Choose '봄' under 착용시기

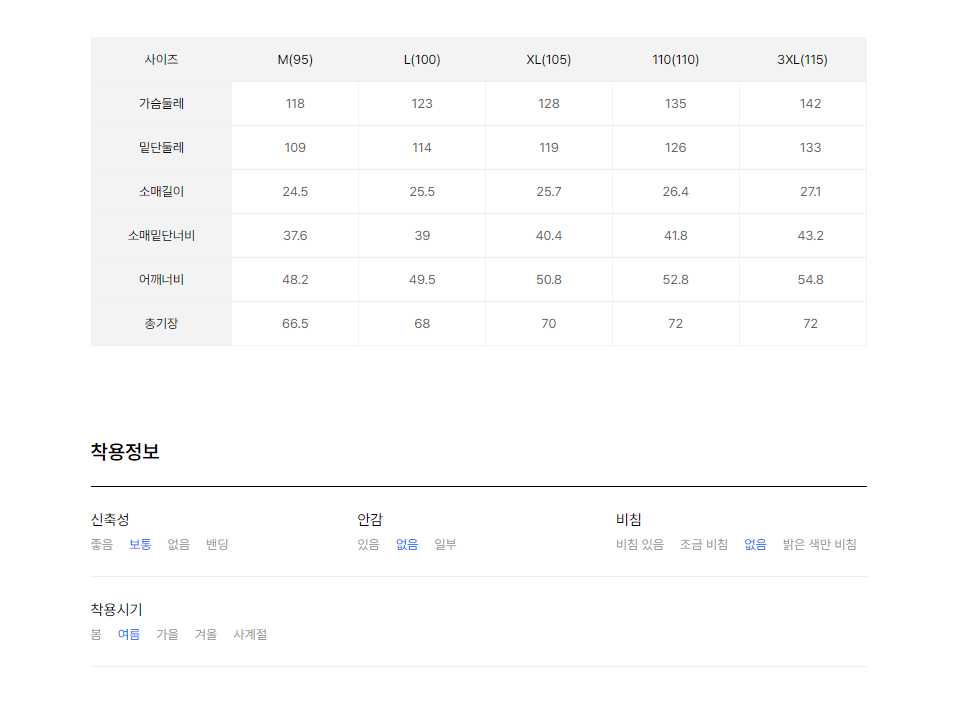[96, 634]
